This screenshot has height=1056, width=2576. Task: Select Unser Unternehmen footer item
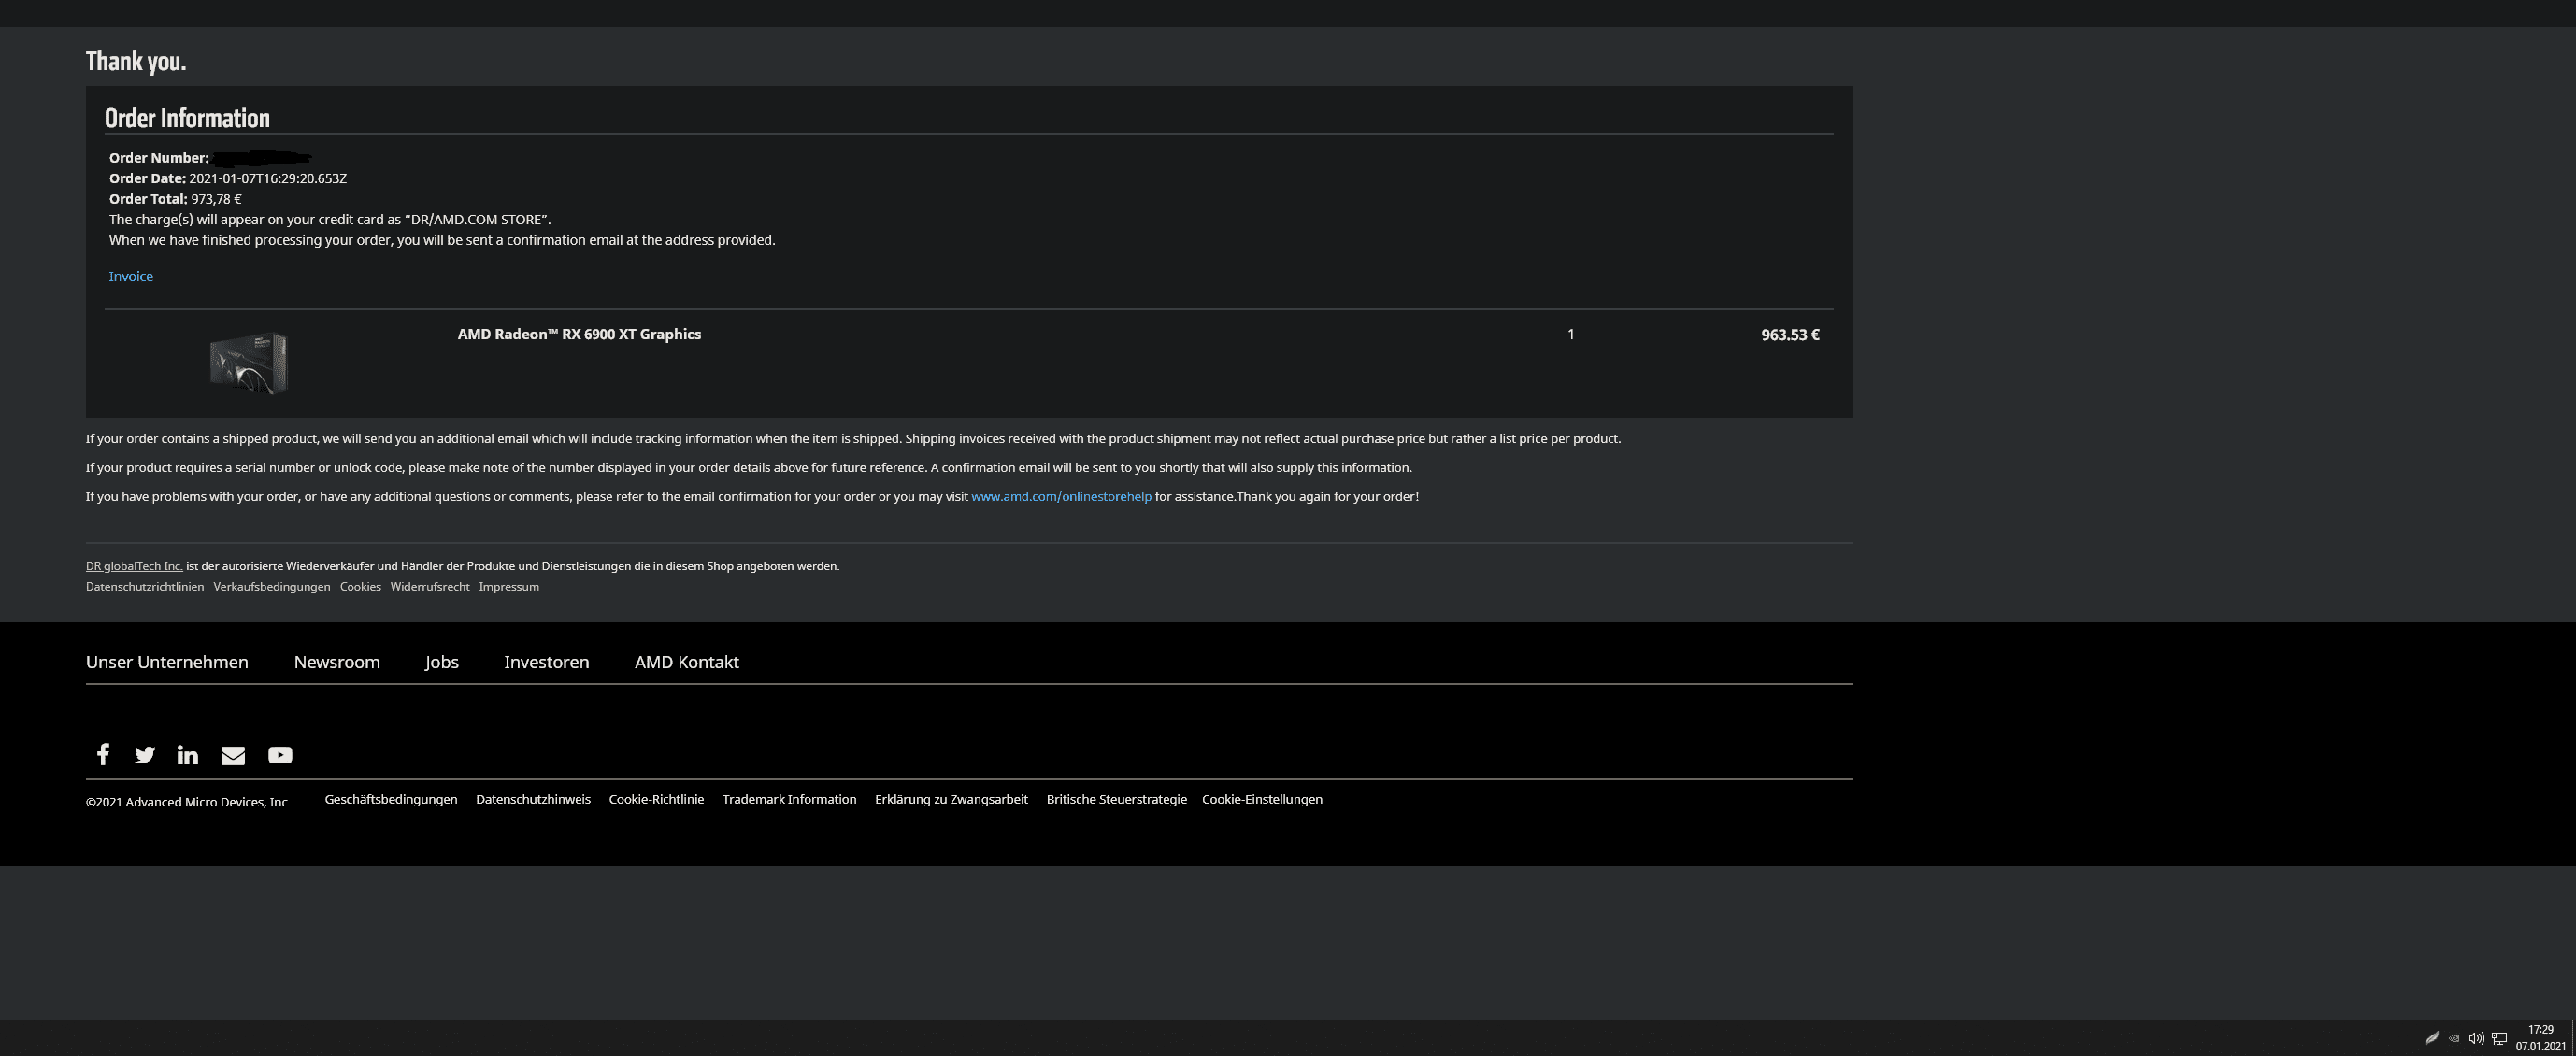tap(167, 662)
